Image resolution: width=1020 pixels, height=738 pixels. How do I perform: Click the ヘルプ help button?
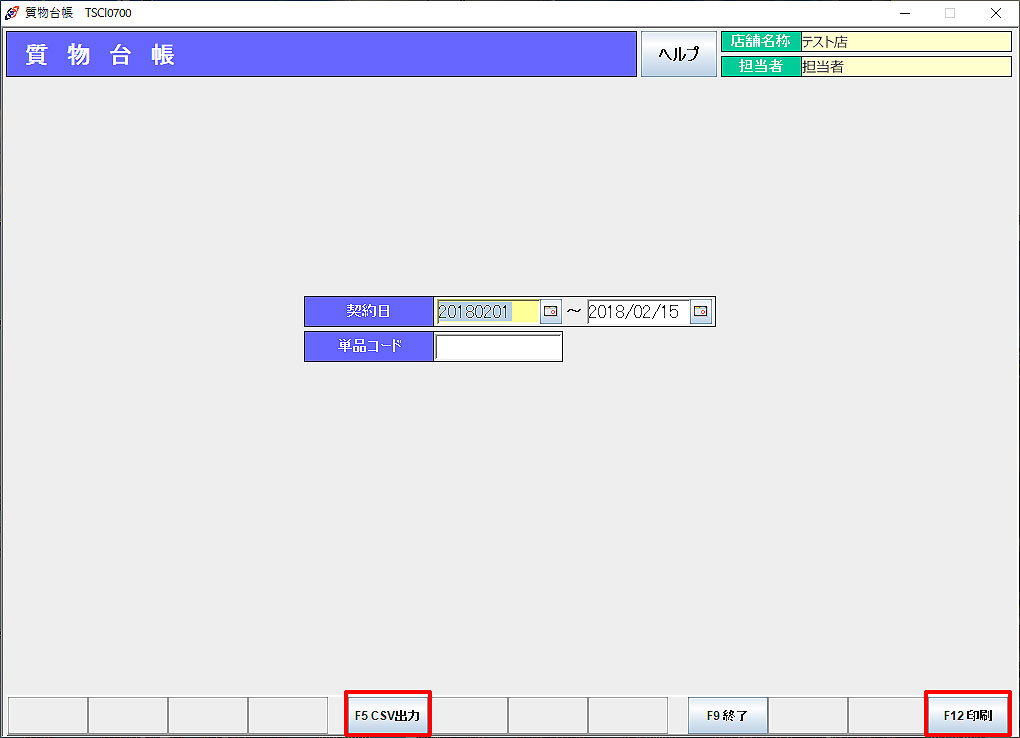pyautogui.click(x=678, y=54)
